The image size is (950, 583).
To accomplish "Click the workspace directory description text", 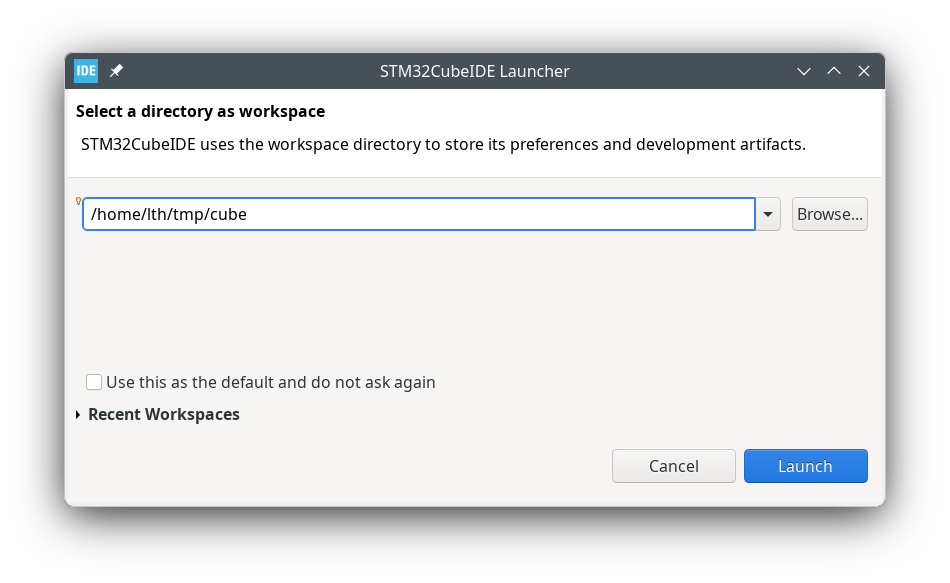I will click(443, 144).
